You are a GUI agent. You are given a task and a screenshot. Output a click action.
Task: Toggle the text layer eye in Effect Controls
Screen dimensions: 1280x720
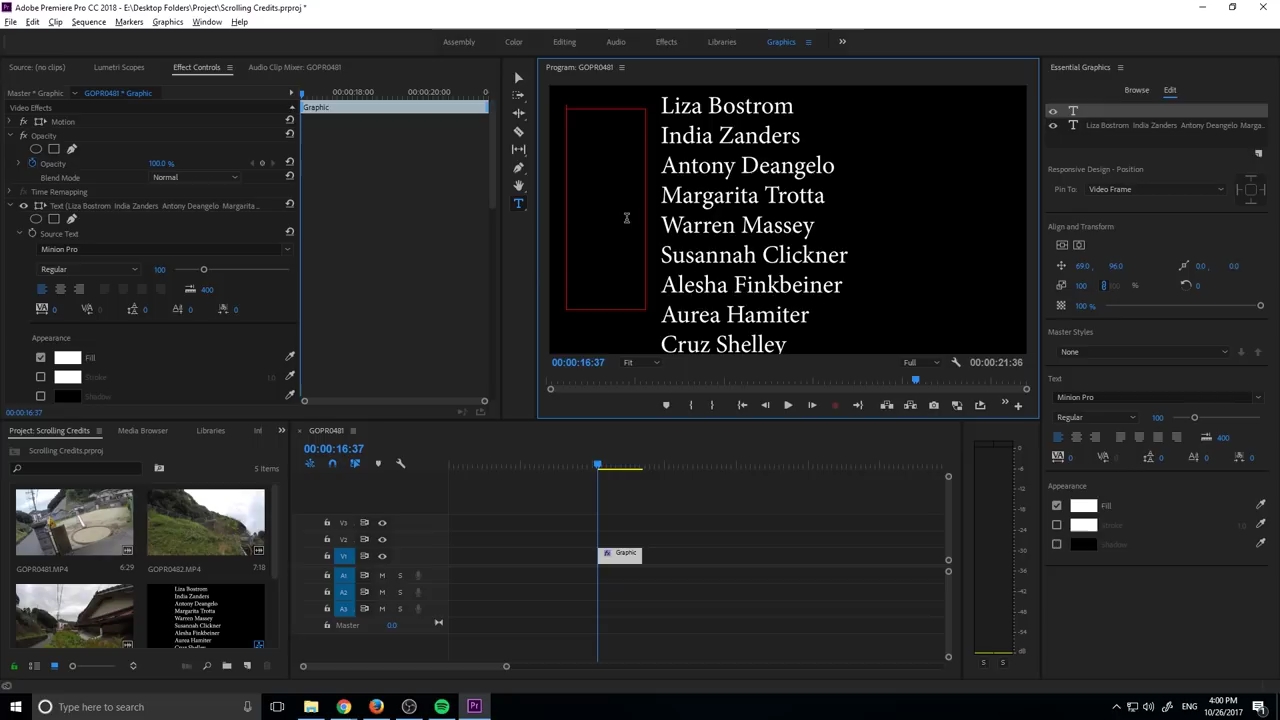[x=24, y=206]
